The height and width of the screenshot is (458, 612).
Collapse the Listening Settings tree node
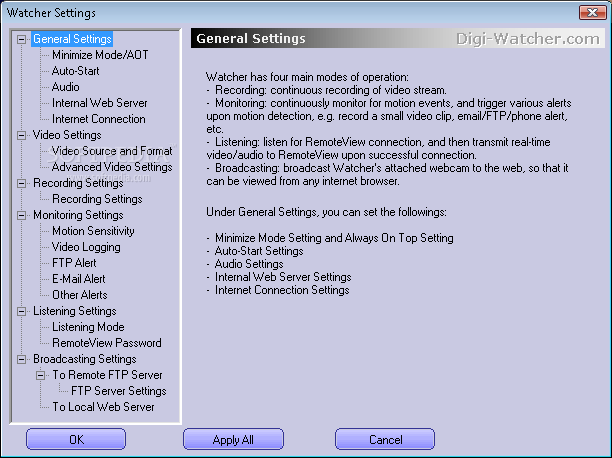(22, 312)
